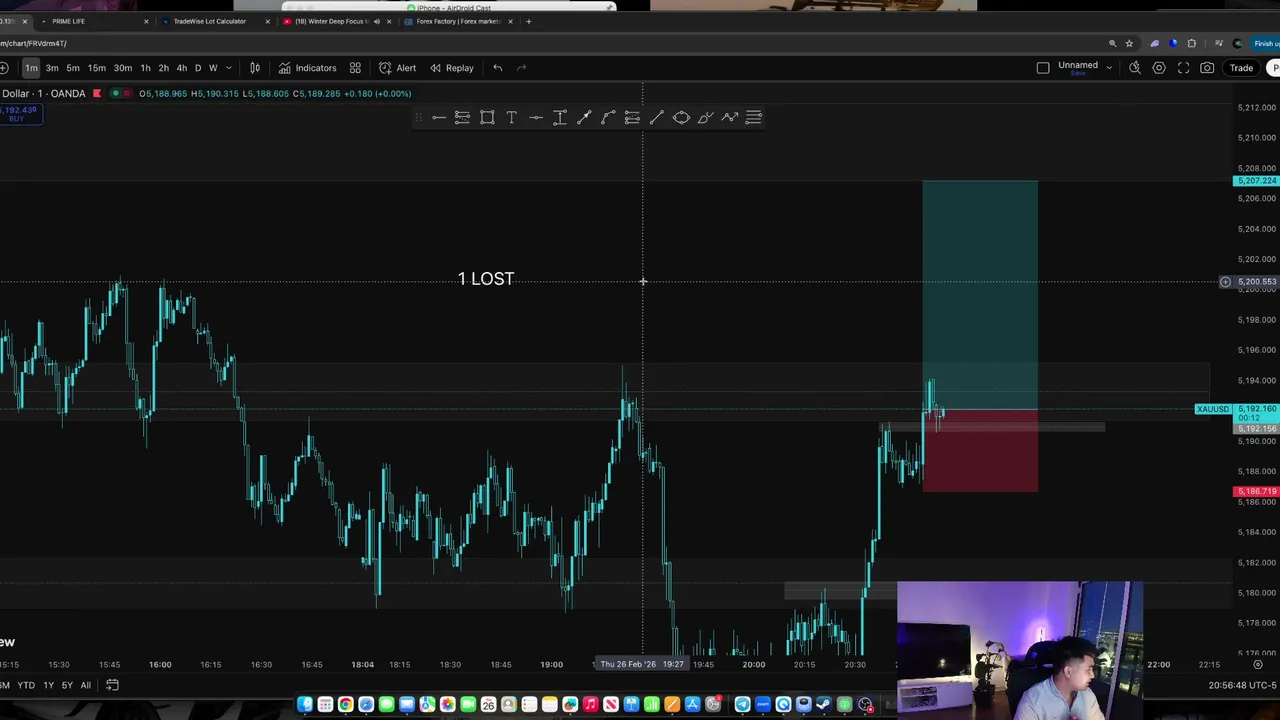Image resolution: width=1280 pixels, height=720 pixels.
Task: Select the diagonal line tool after Fib
Action: click(656, 118)
